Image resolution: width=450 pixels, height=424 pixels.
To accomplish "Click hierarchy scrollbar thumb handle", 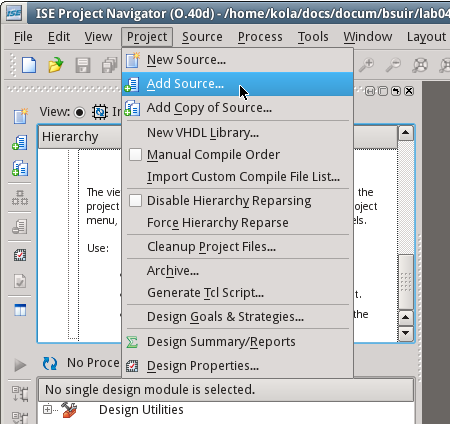I will click(406, 282).
